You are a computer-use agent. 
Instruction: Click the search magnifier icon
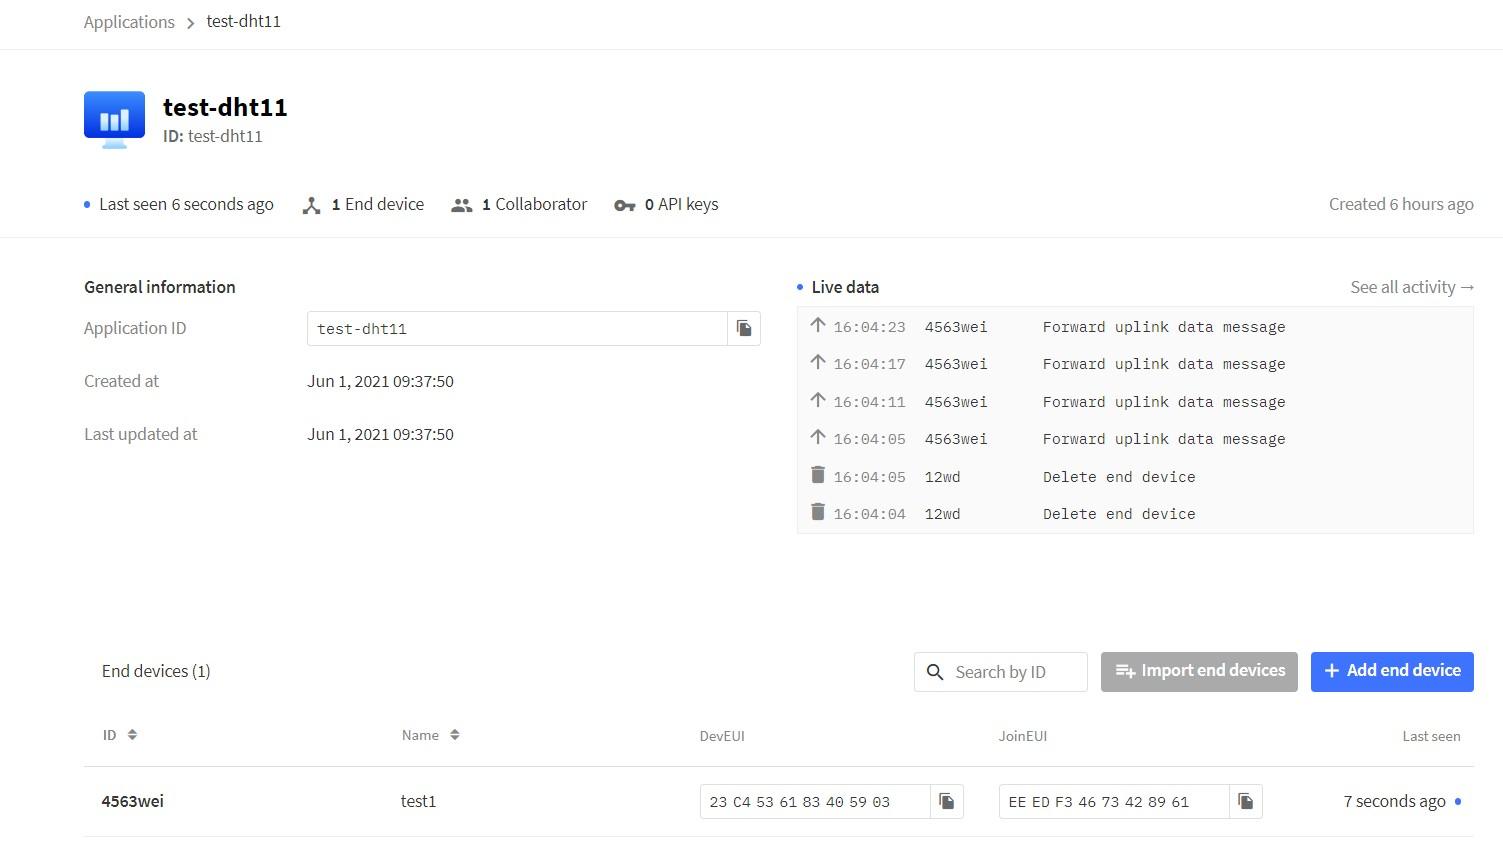click(x=936, y=672)
